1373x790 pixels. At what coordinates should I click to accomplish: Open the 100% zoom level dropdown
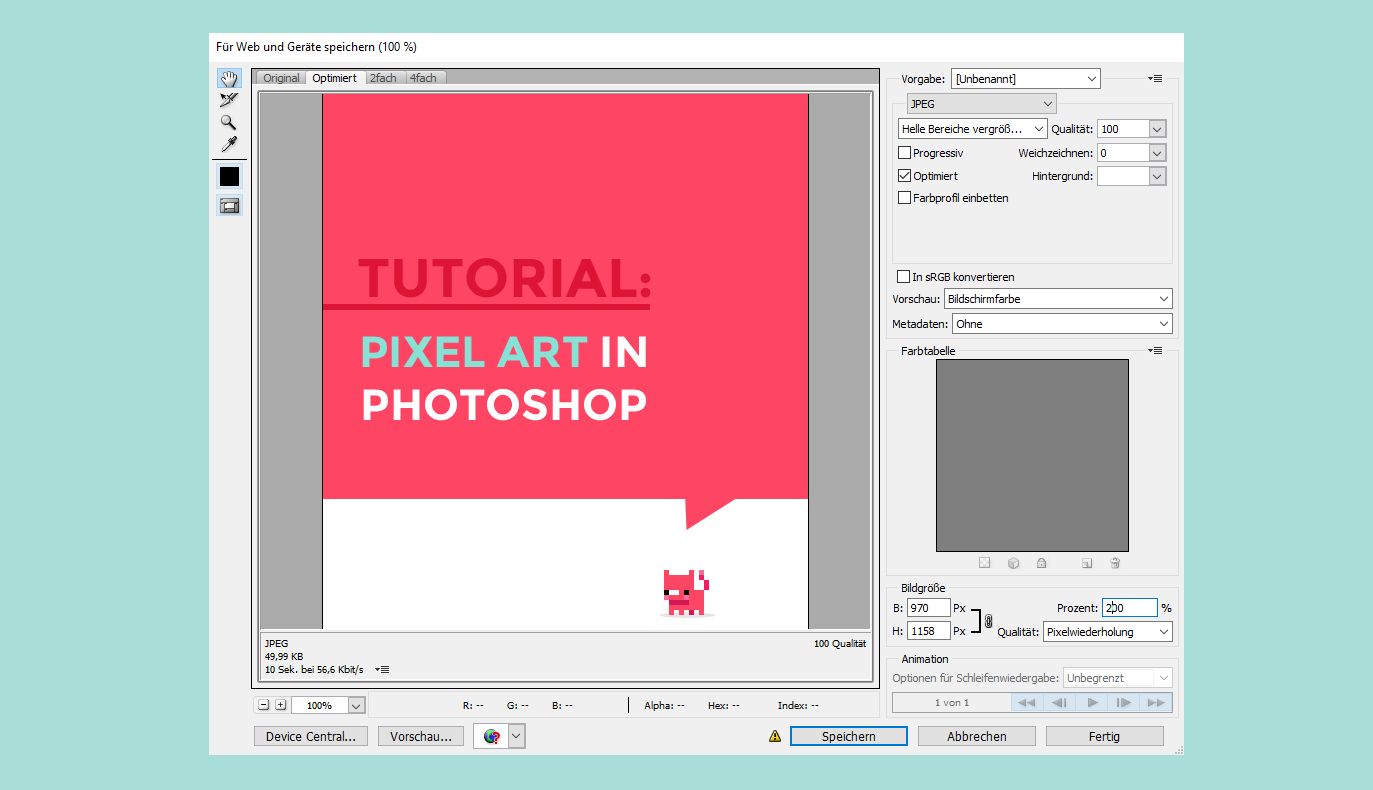pyautogui.click(x=357, y=705)
